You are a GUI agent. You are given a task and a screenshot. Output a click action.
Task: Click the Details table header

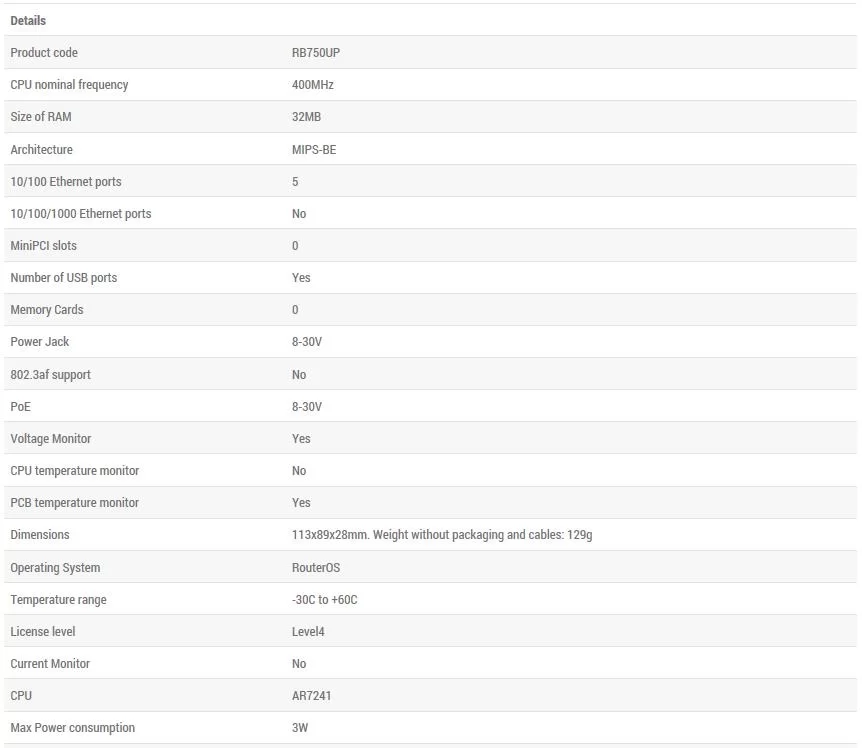pyautogui.click(x=28, y=21)
